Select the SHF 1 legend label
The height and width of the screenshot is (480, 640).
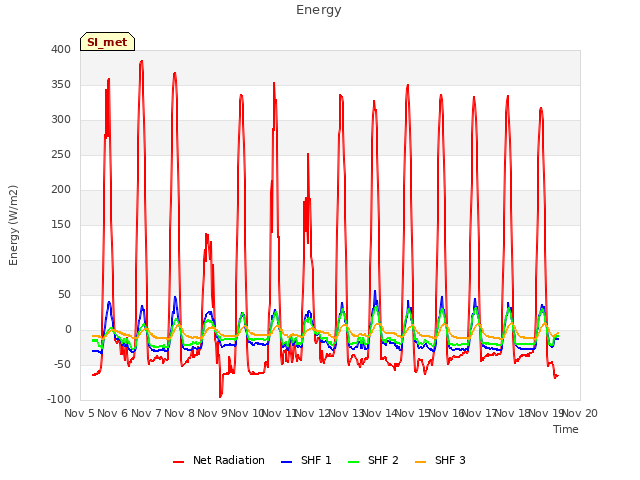pyautogui.click(x=316, y=460)
